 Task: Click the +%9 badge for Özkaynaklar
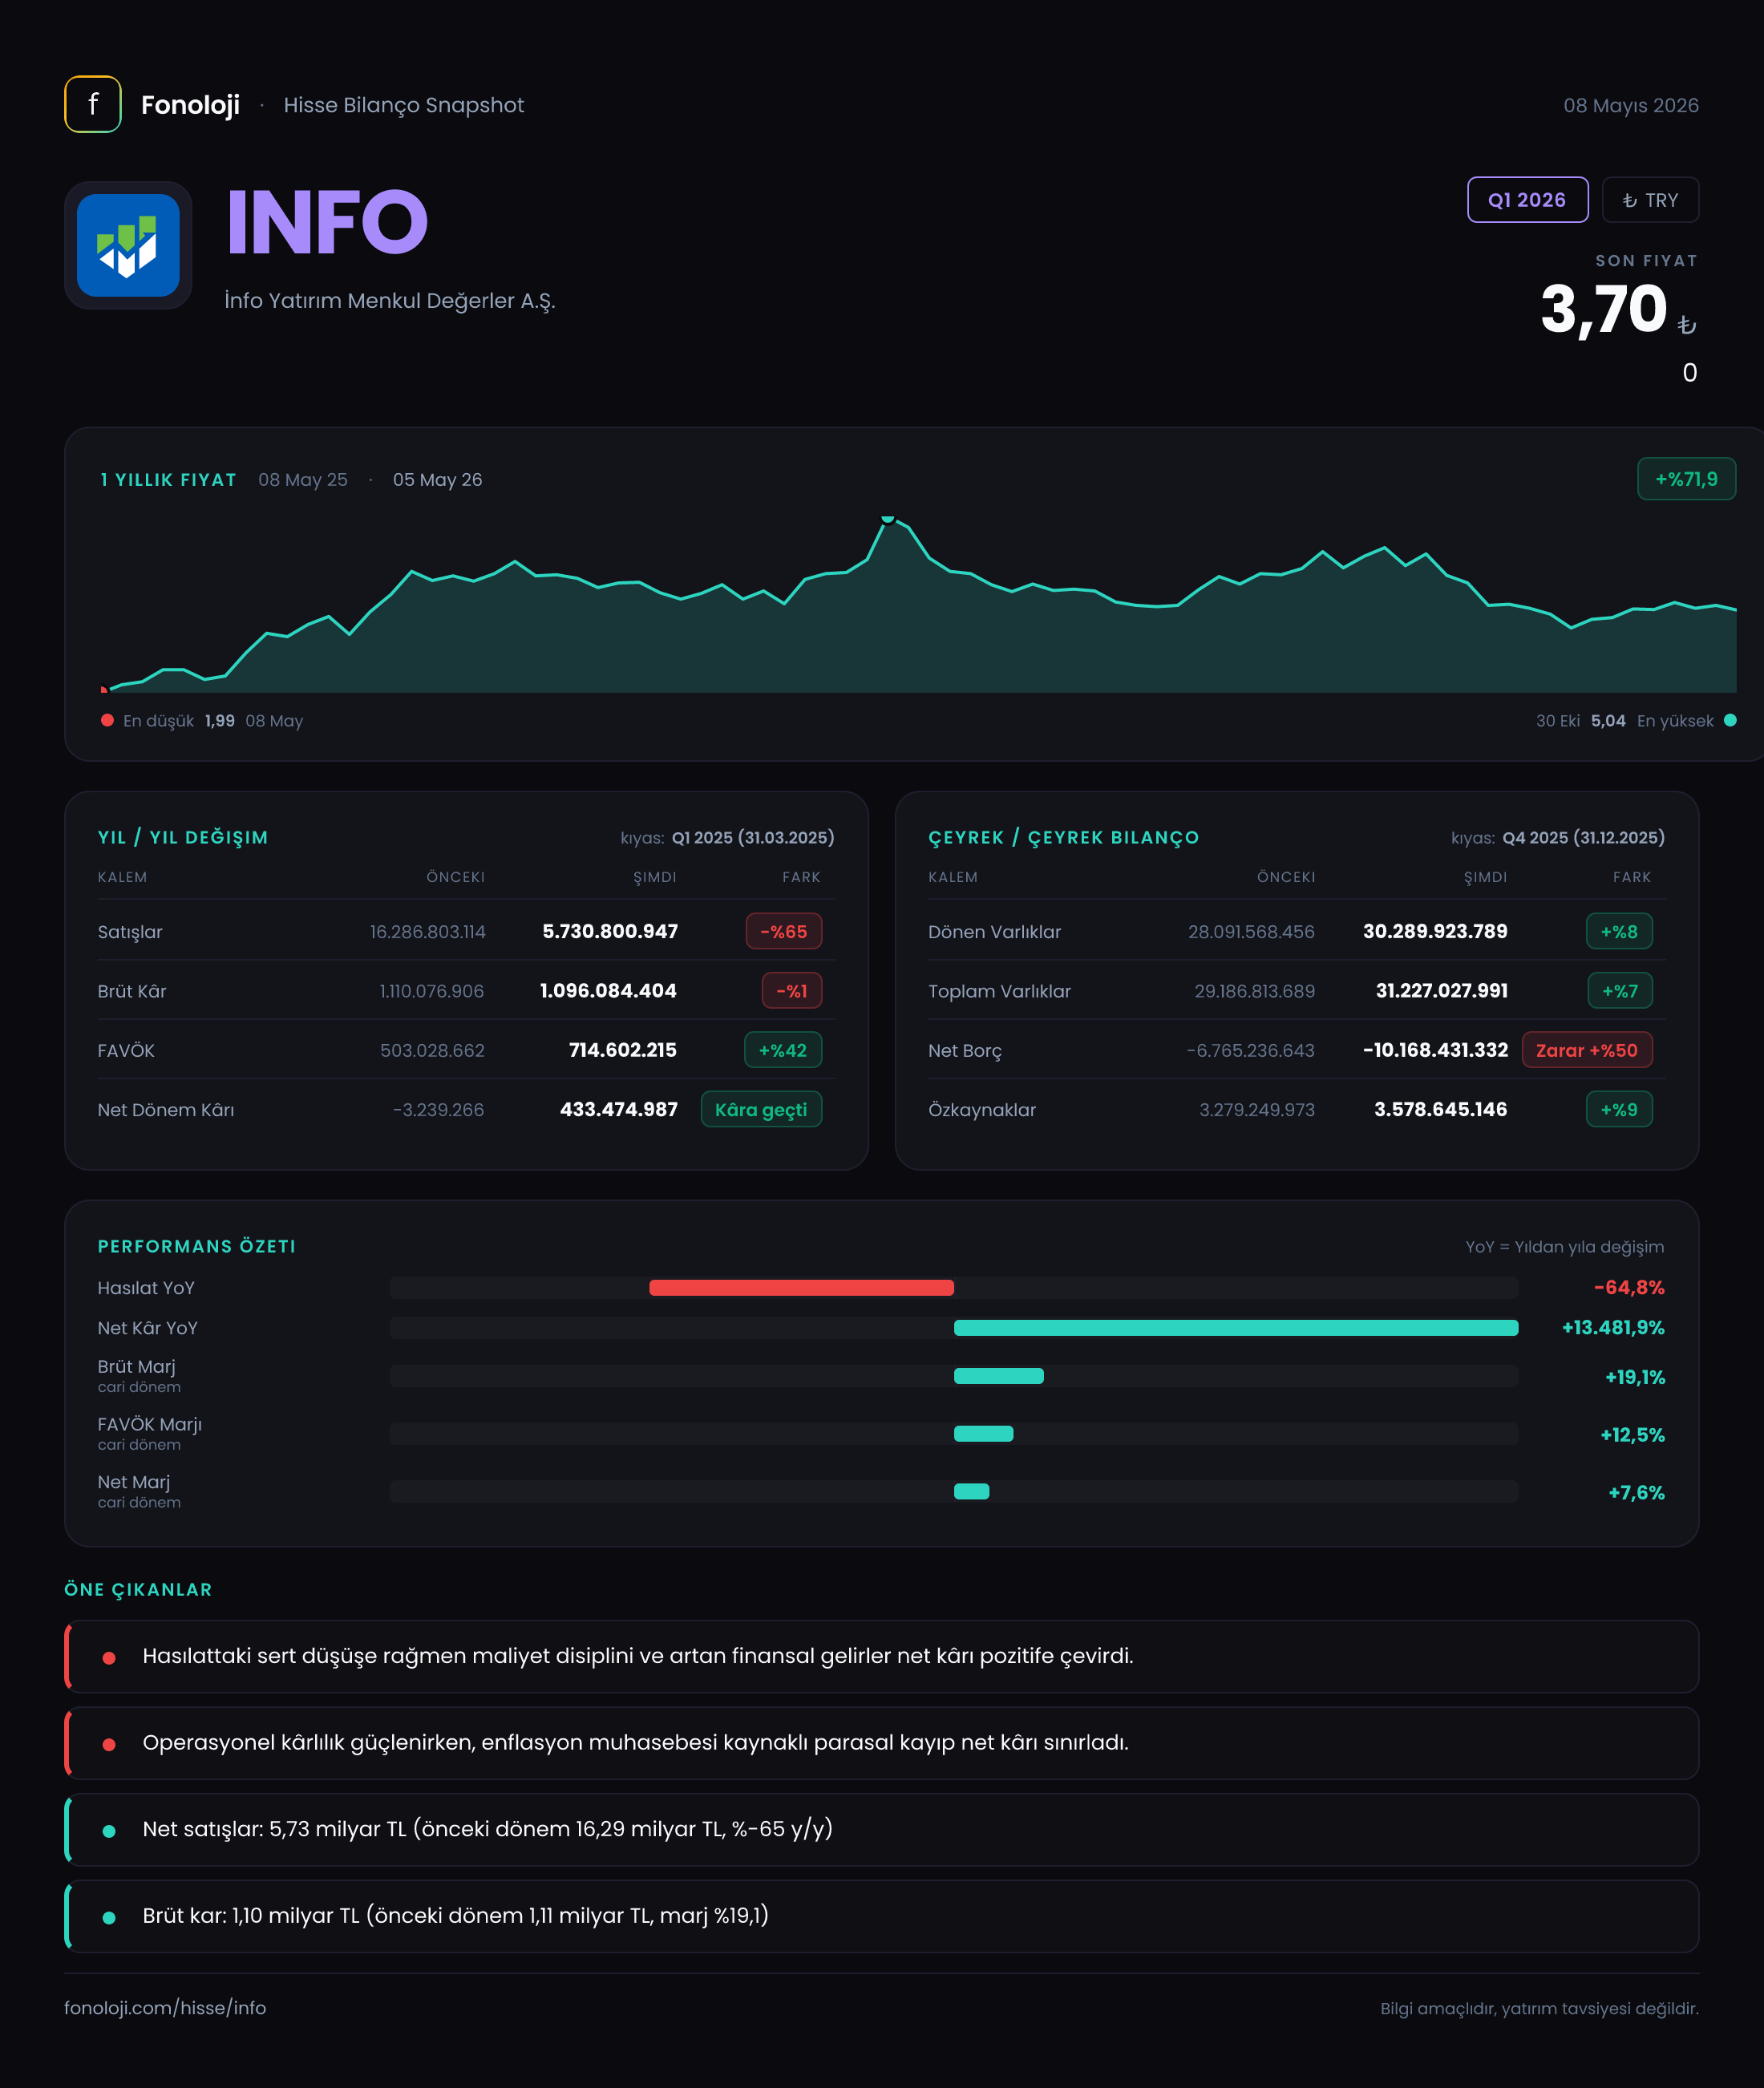[x=1619, y=1109]
